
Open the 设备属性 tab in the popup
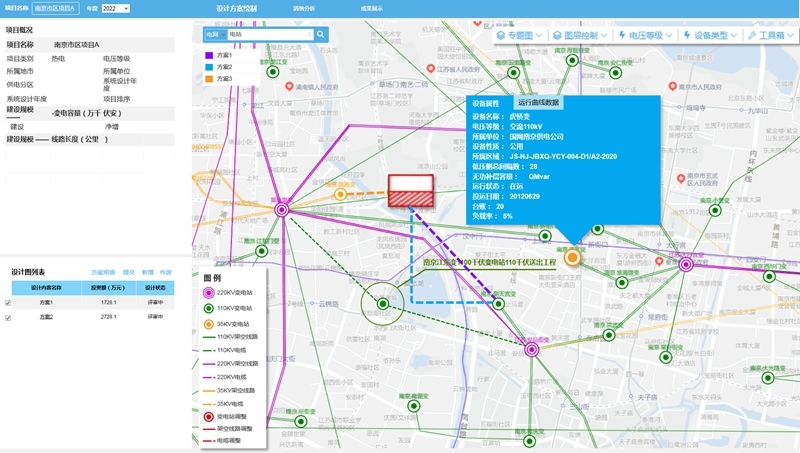485,103
